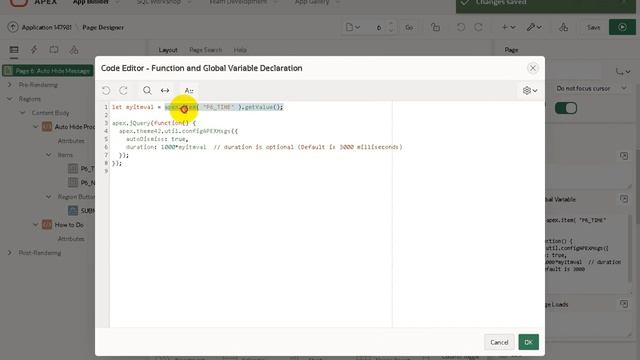The width and height of the screenshot is (640, 360).
Task: Undo last edit in the Code Editor toolbar
Action: tap(106, 90)
